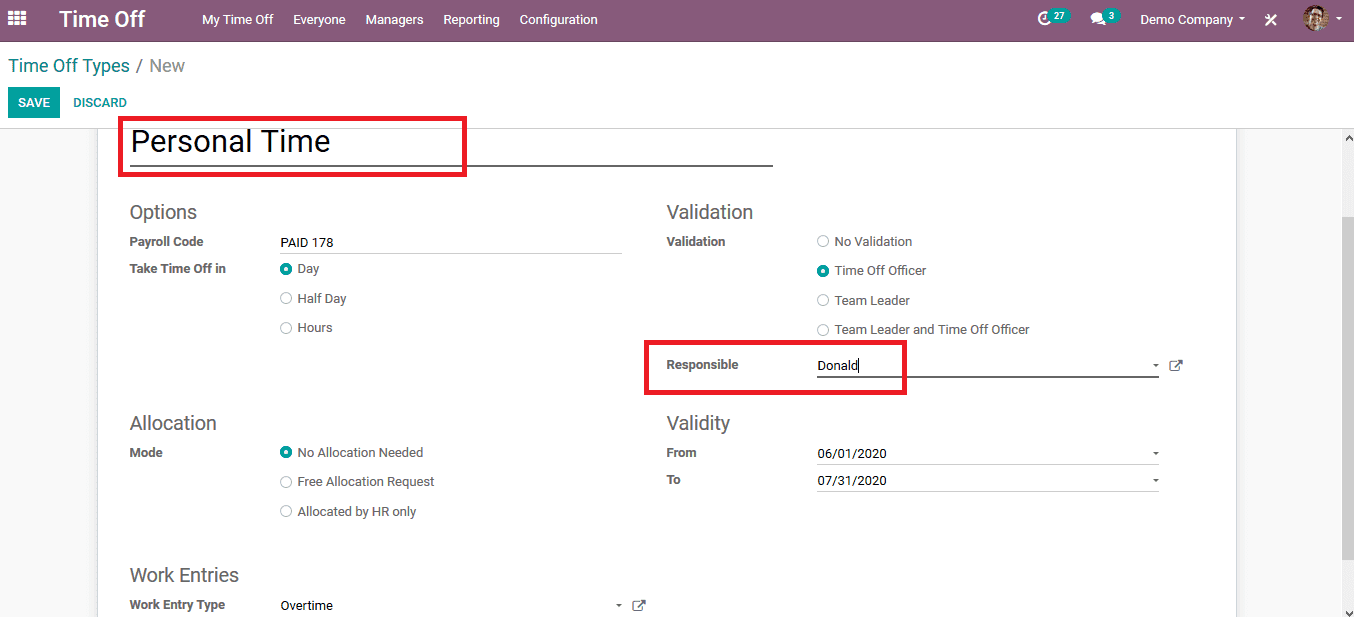Click the Work Entries section heading
This screenshot has width=1355, height=617.
tap(184, 575)
